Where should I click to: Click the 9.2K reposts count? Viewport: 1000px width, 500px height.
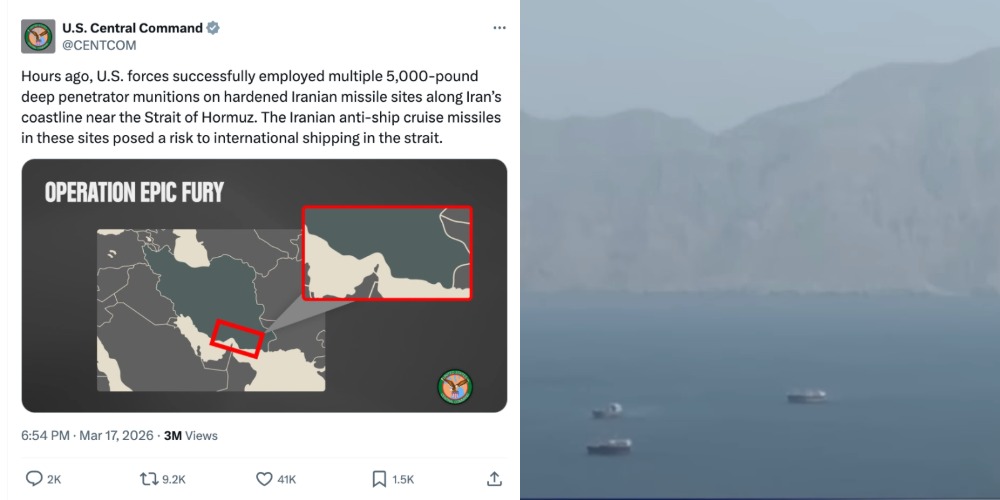coord(173,480)
